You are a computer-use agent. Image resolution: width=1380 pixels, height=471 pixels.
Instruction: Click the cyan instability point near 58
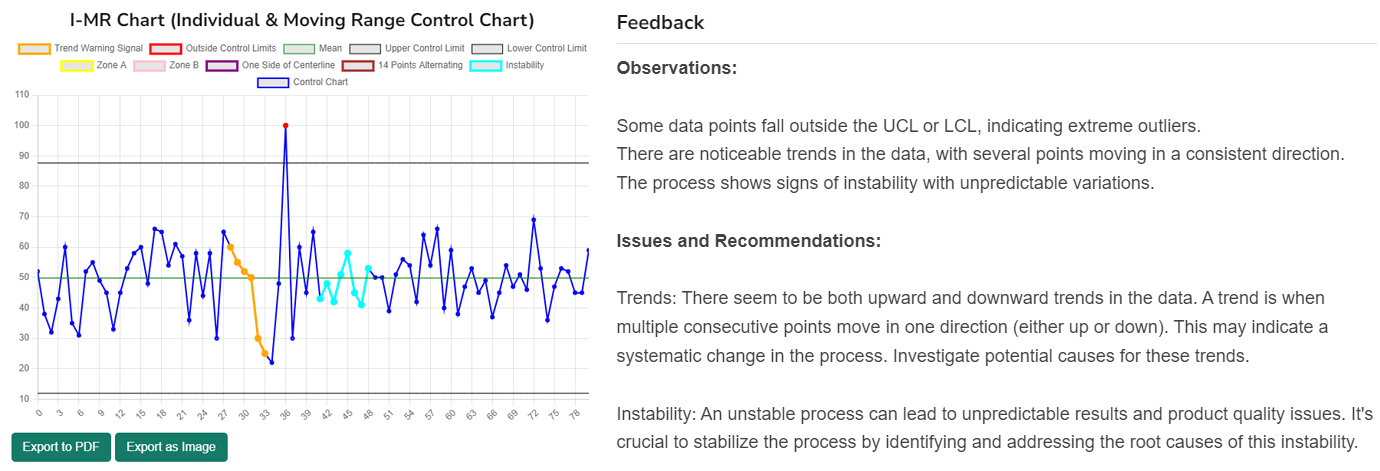(x=348, y=254)
